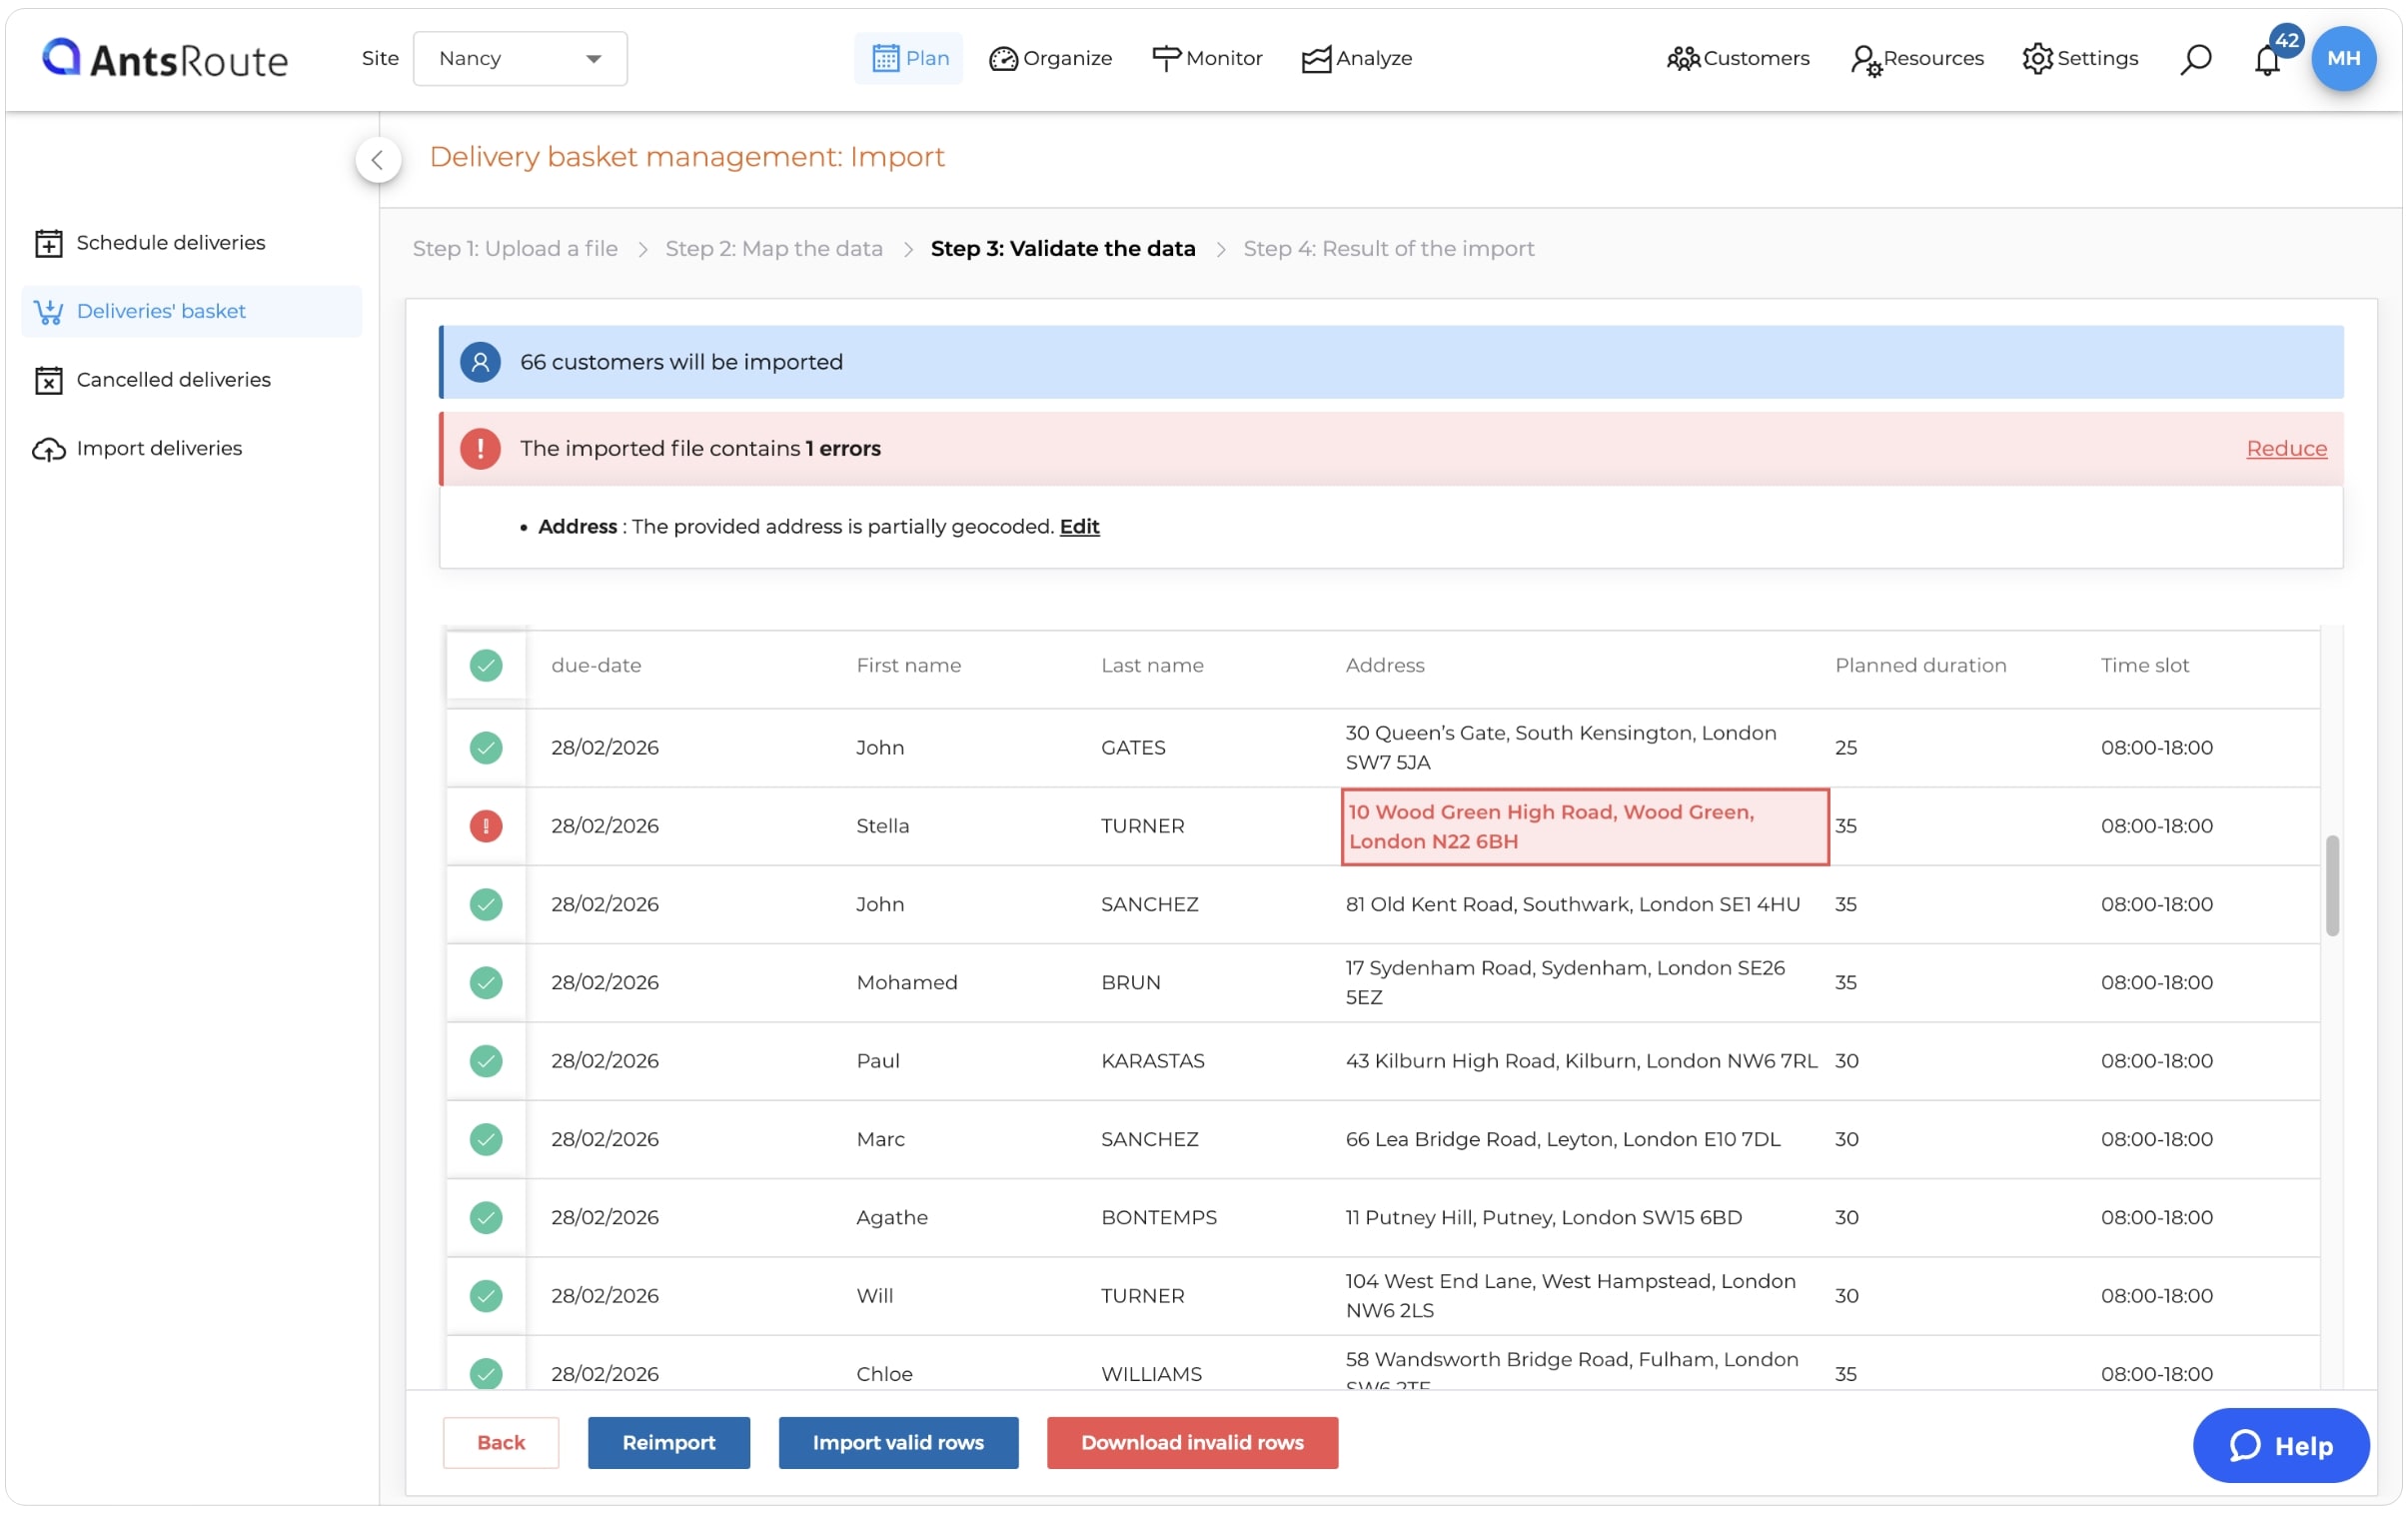The image size is (2408, 1513).
Task: Click the Last name column header
Action: (1152, 665)
